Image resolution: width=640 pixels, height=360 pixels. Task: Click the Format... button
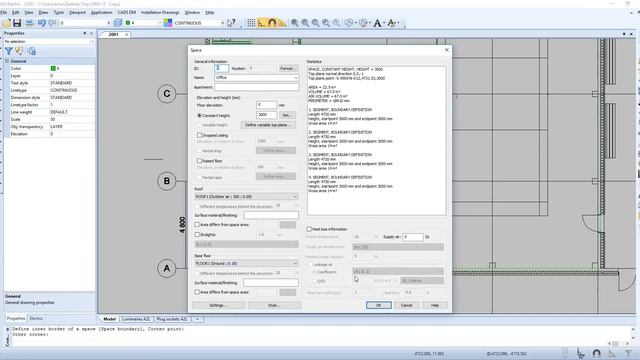(288, 68)
